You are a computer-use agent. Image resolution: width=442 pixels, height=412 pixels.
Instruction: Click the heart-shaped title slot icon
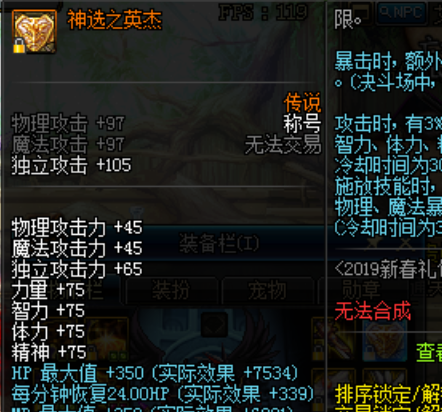click(x=385, y=338)
